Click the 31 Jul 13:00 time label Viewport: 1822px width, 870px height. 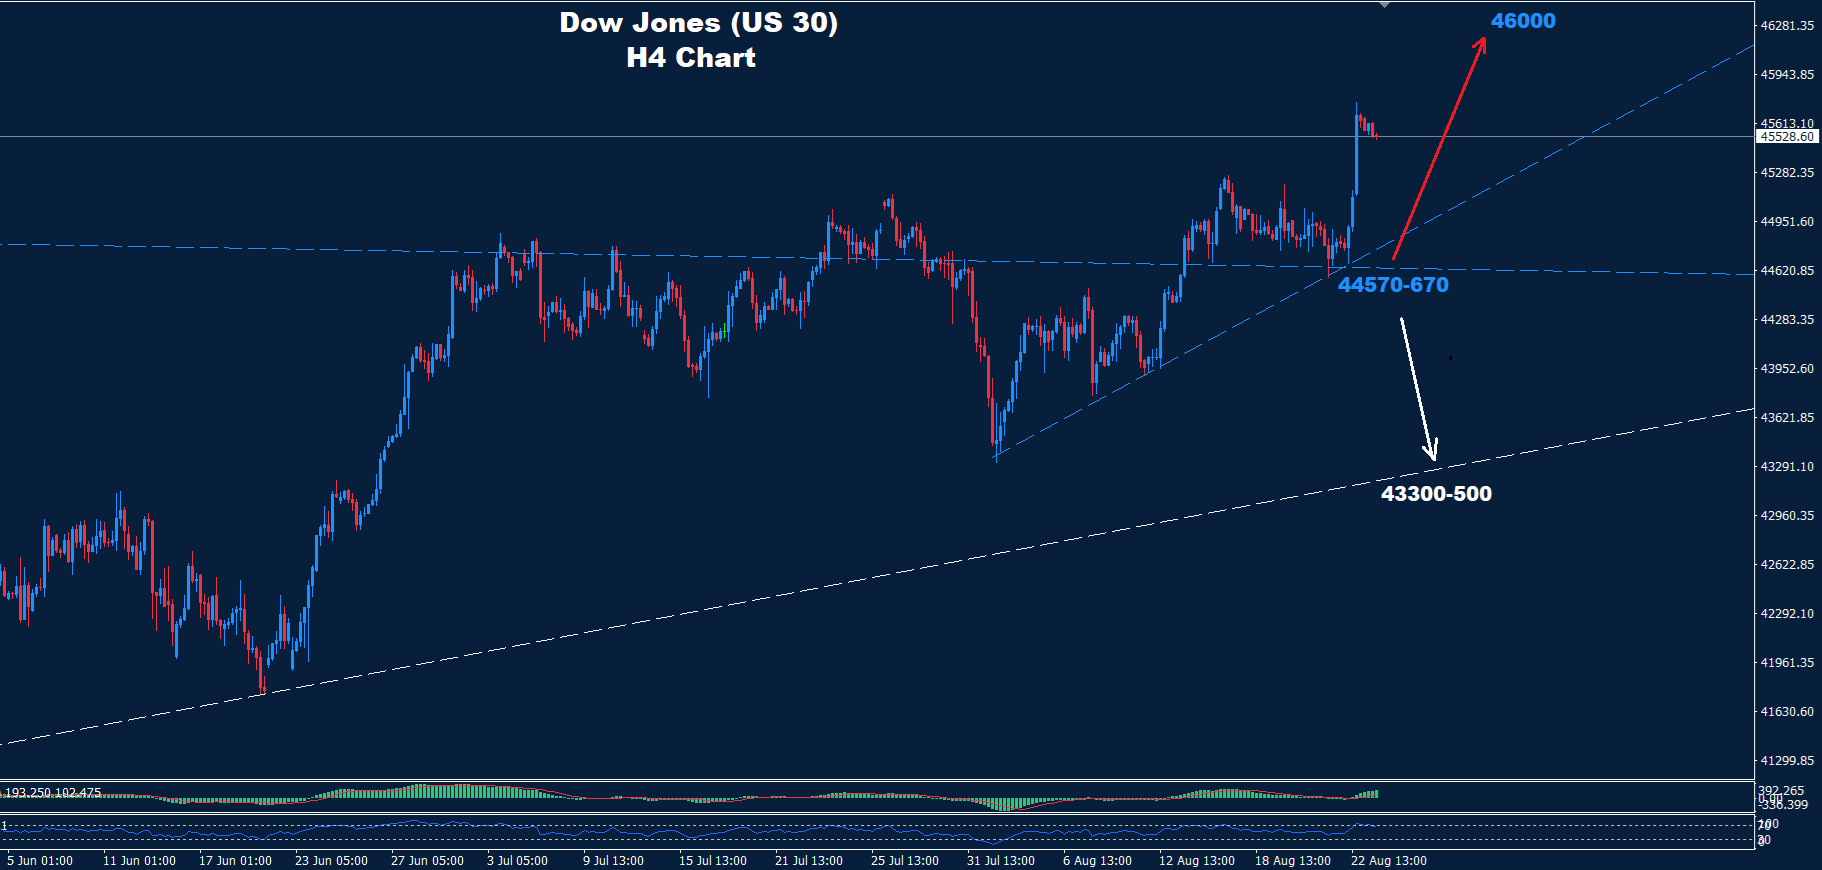[1000, 861]
